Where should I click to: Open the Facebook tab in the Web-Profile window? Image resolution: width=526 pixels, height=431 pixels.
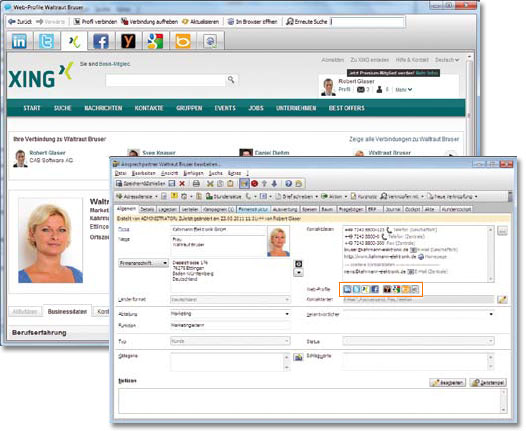tap(101, 41)
